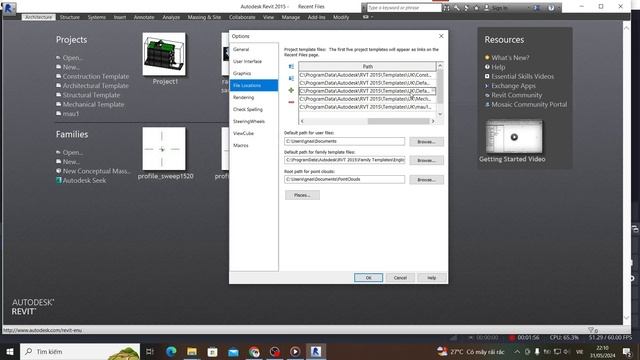Image resolution: width=640 pixels, height=360 pixels.
Task: Click the Places... button
Action: (x=302, y=195)
